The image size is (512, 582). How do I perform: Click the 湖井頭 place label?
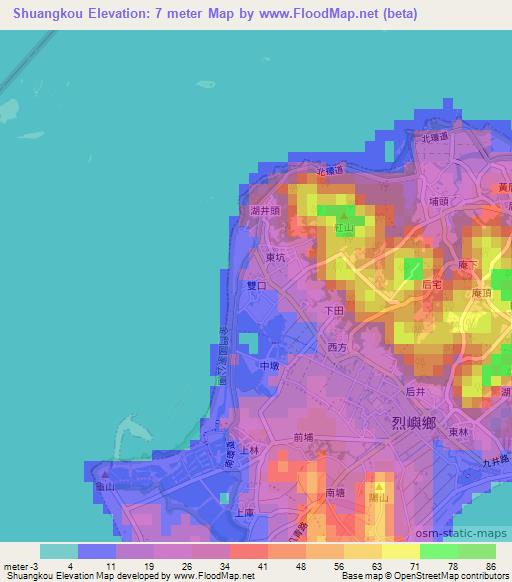(x=265, y=211)
